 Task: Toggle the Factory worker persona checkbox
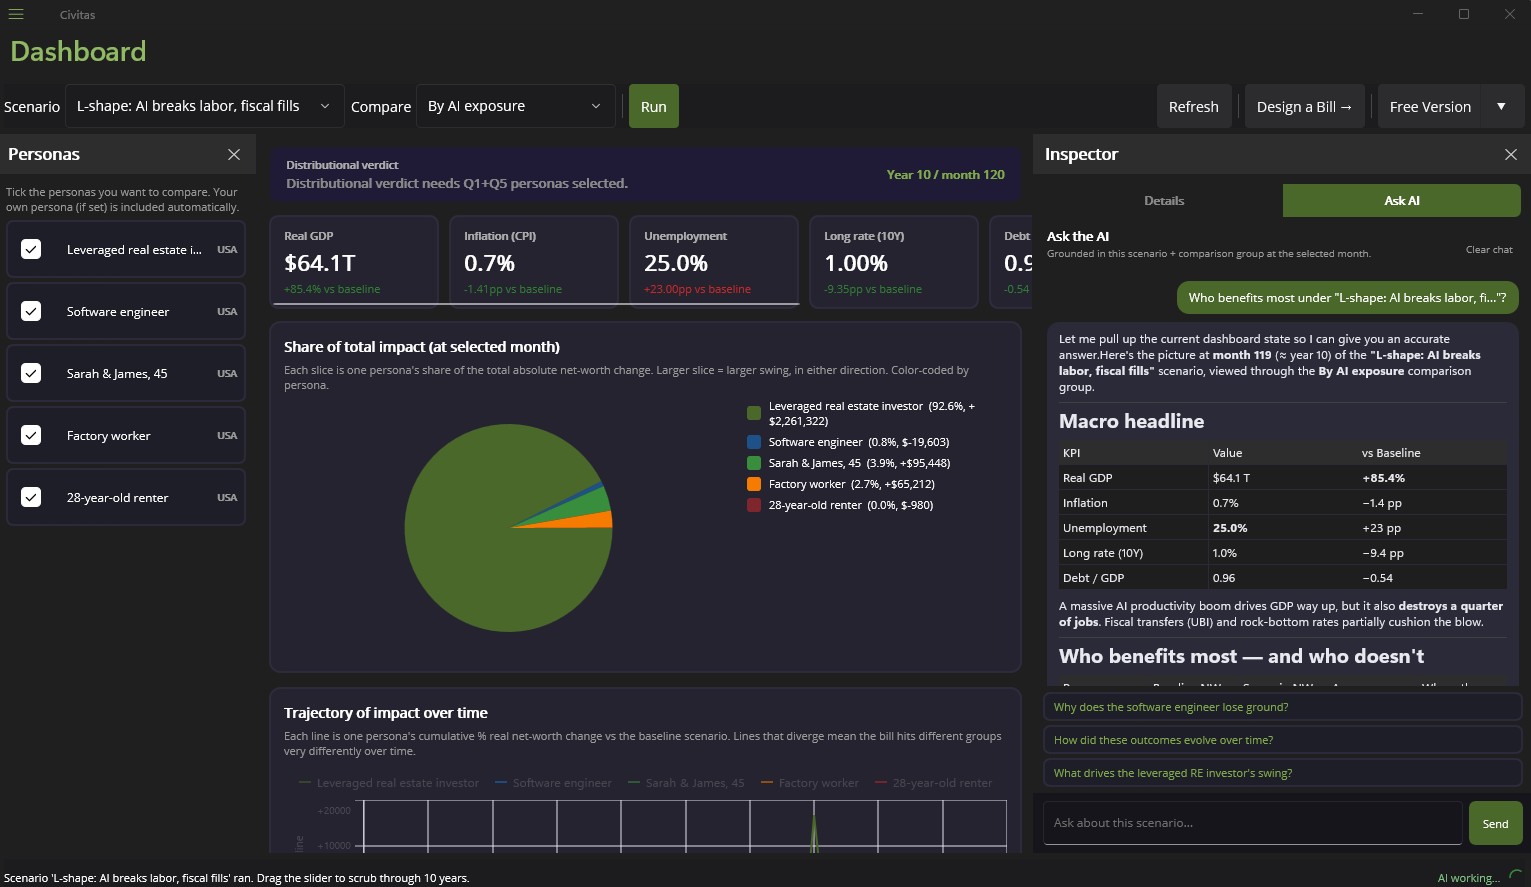[31, 435]
